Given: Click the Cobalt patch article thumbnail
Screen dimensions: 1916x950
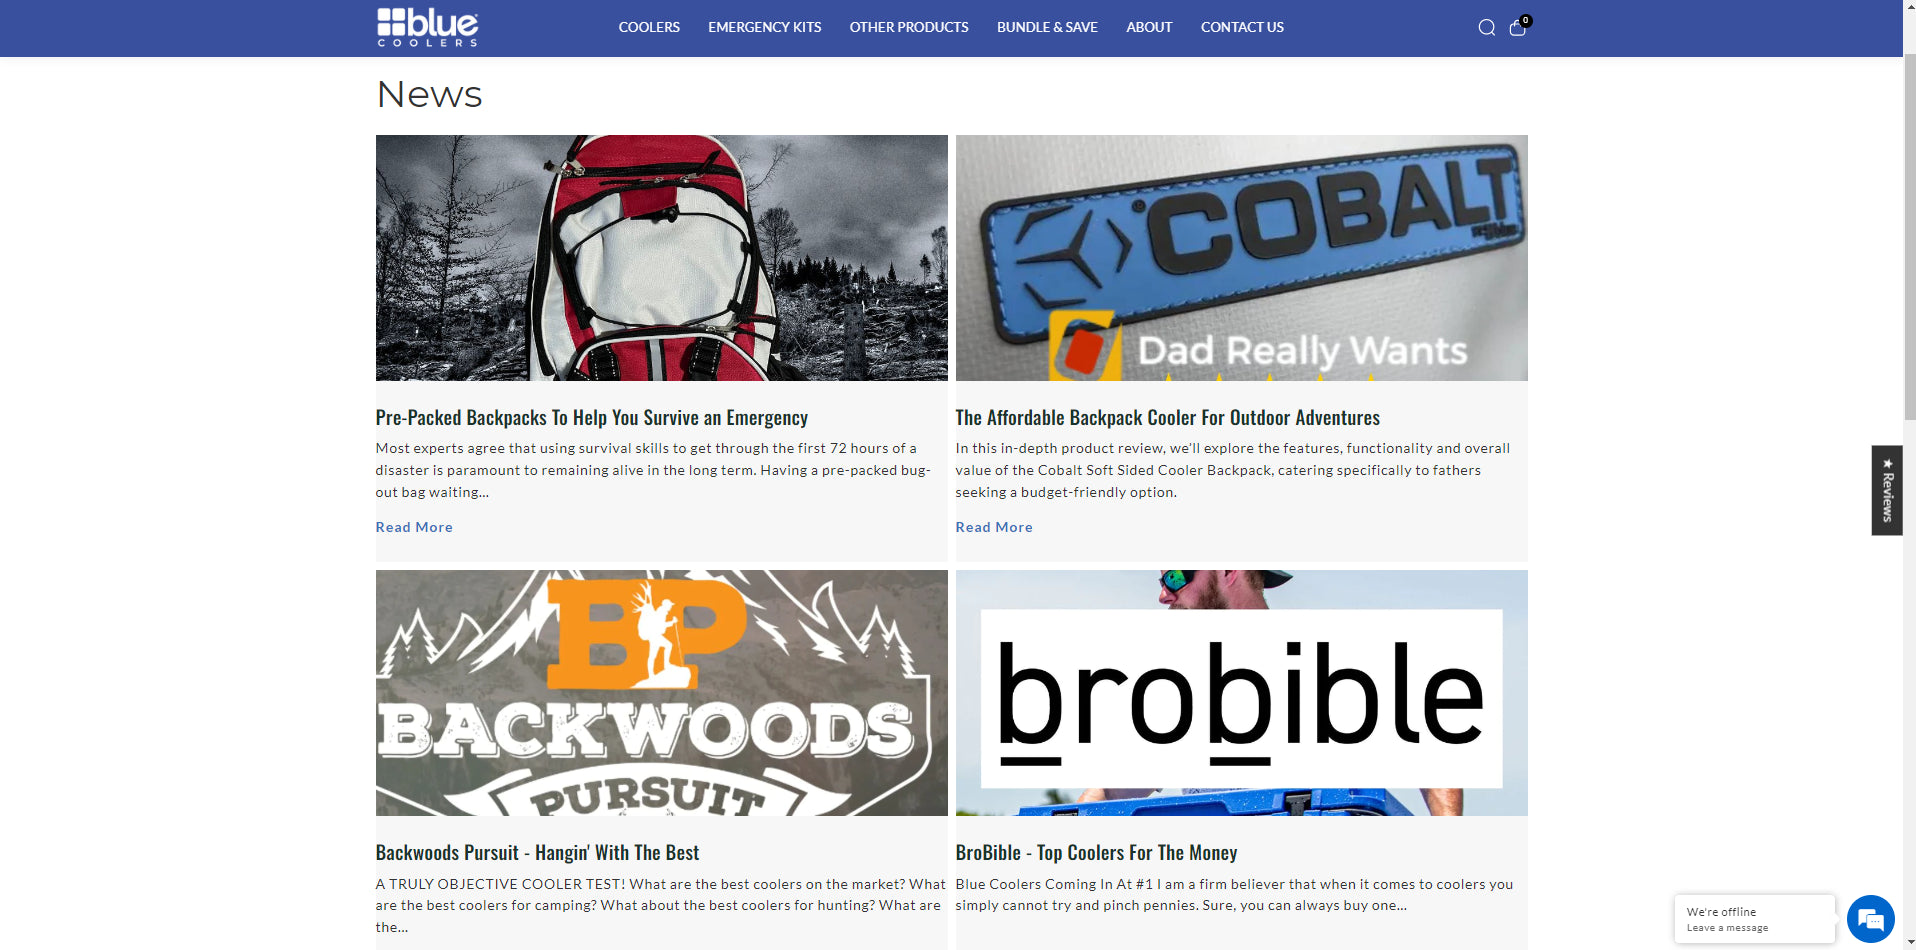Looking at the screenshot, I should click(x=1242, y=258).
